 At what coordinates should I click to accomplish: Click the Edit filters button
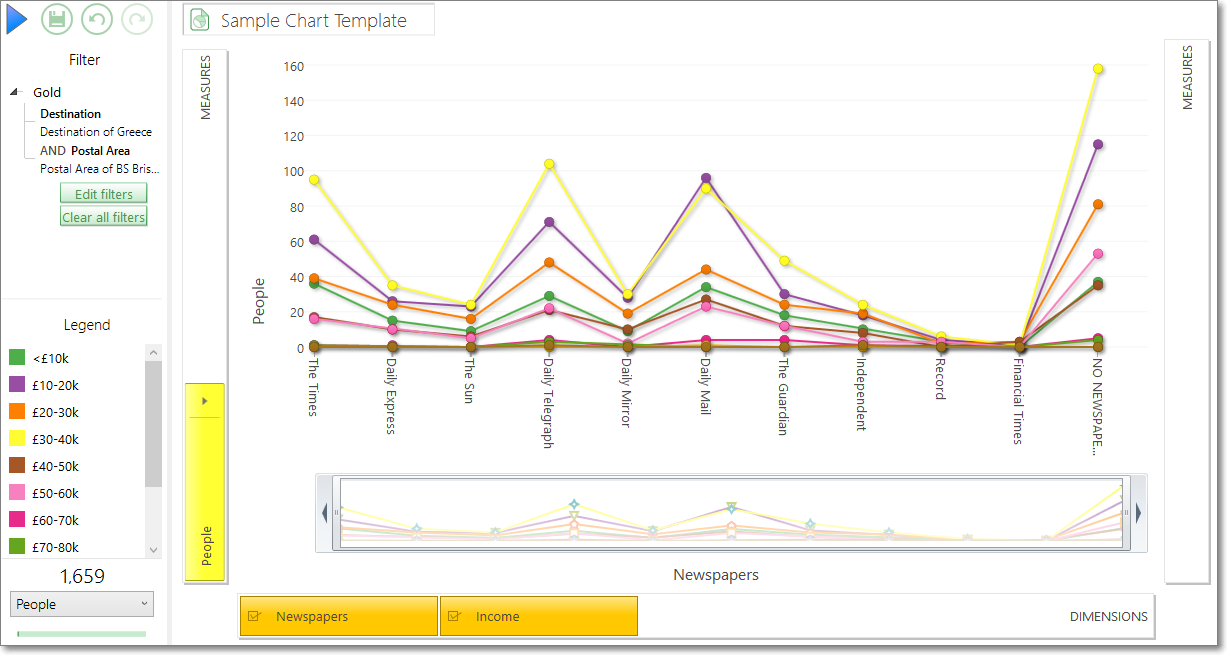(x=104, y=194)
